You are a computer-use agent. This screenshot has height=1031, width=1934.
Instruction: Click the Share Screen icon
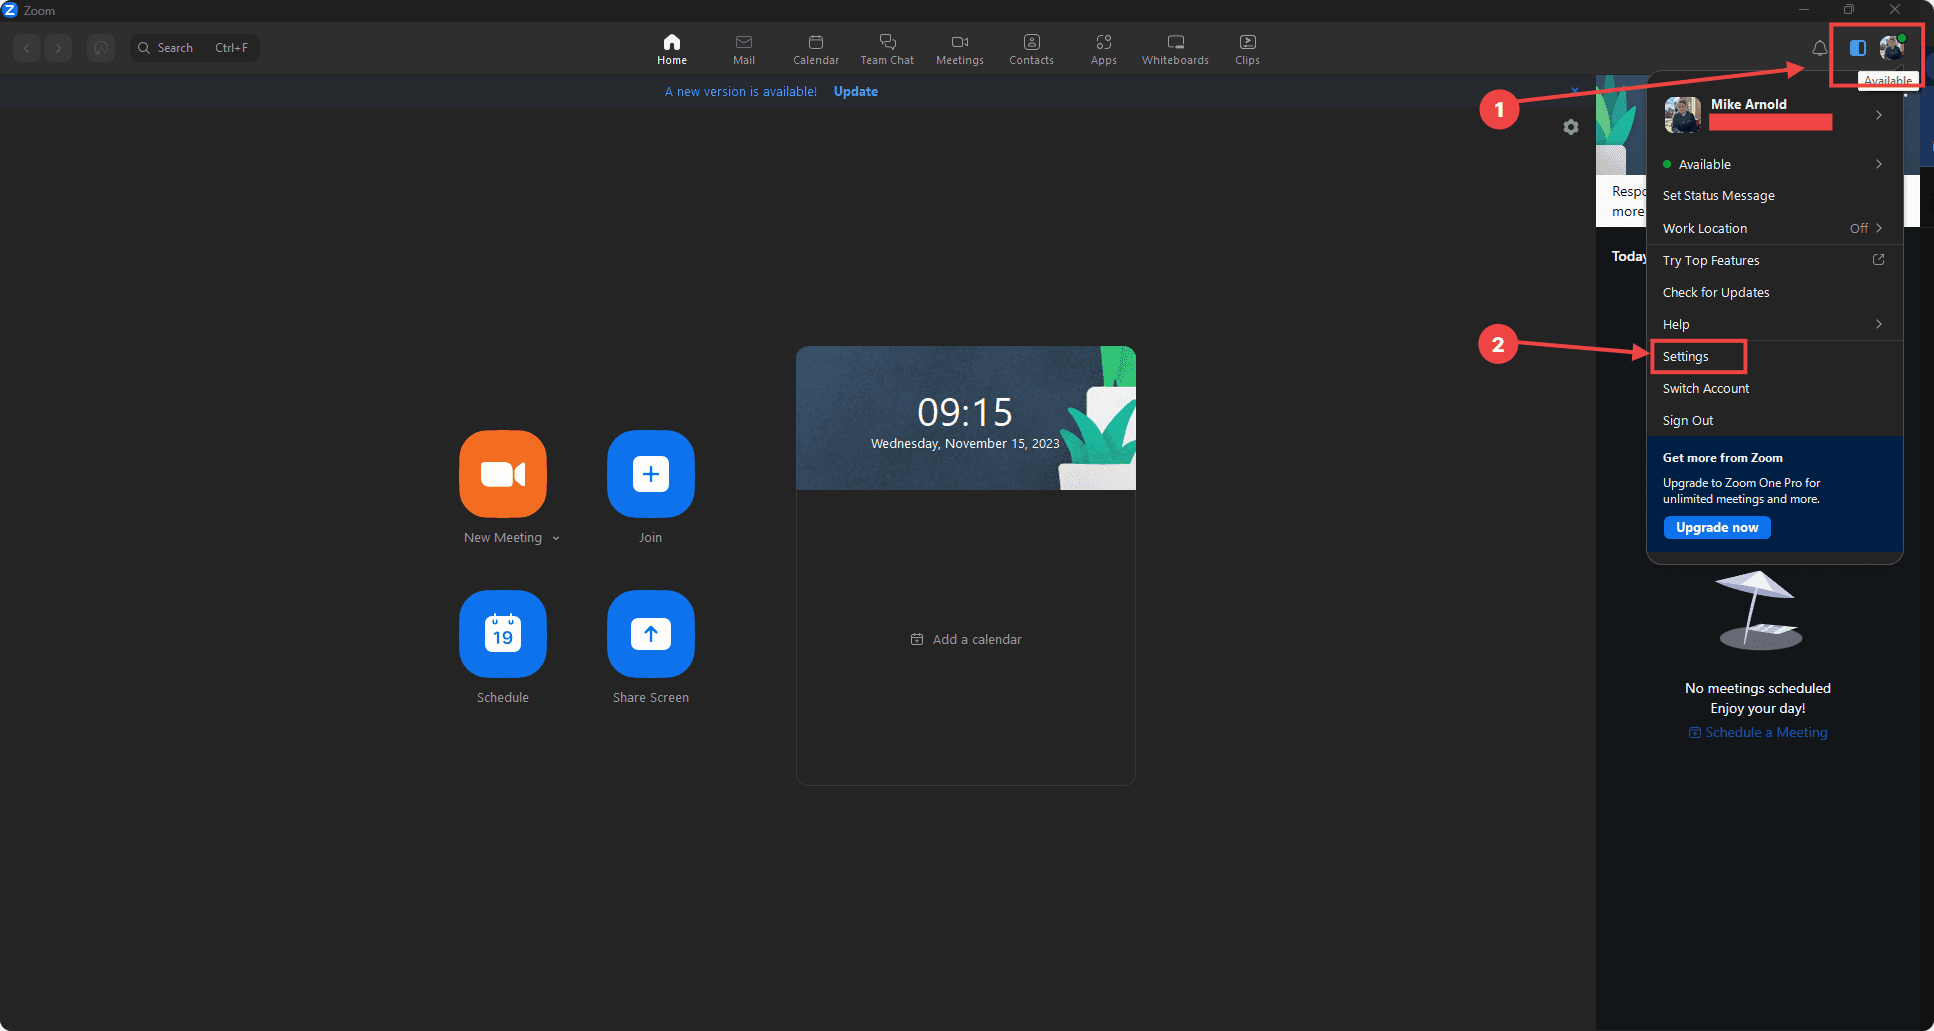click(x=651, y=634)
